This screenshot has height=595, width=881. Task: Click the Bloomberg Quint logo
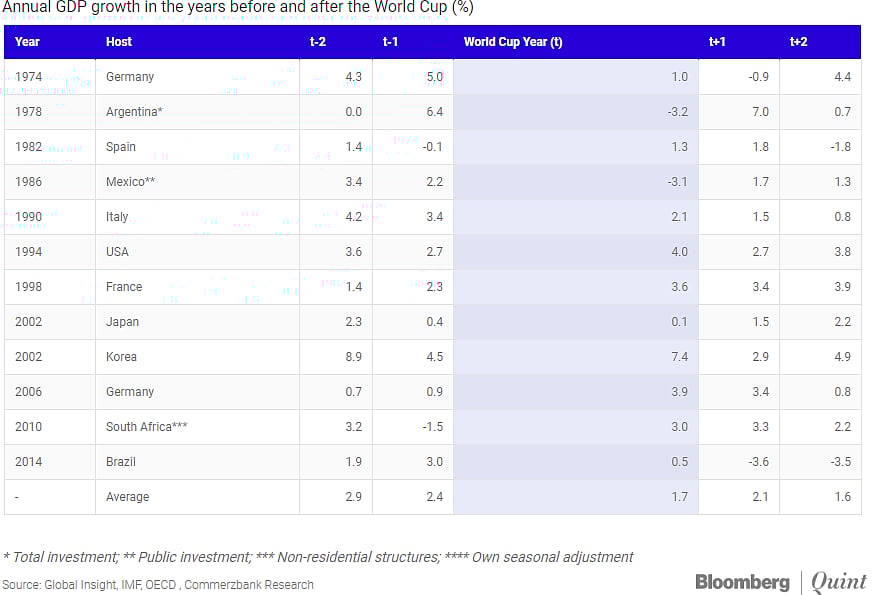tap(781, 582)
